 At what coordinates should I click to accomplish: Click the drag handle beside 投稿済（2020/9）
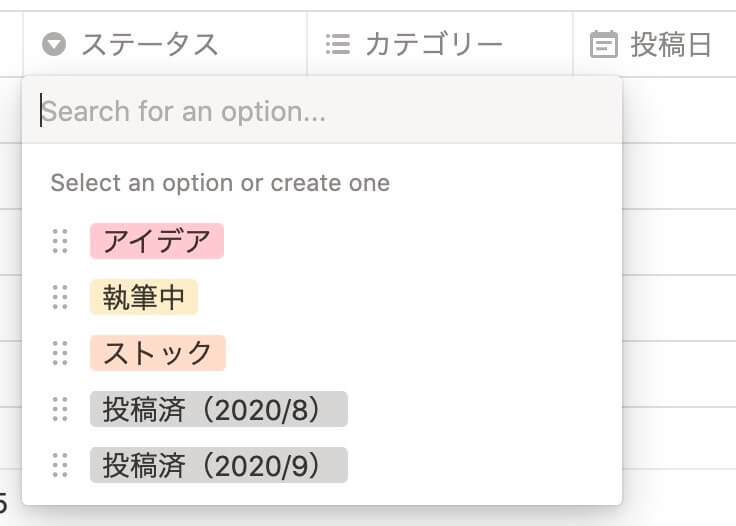60,465
